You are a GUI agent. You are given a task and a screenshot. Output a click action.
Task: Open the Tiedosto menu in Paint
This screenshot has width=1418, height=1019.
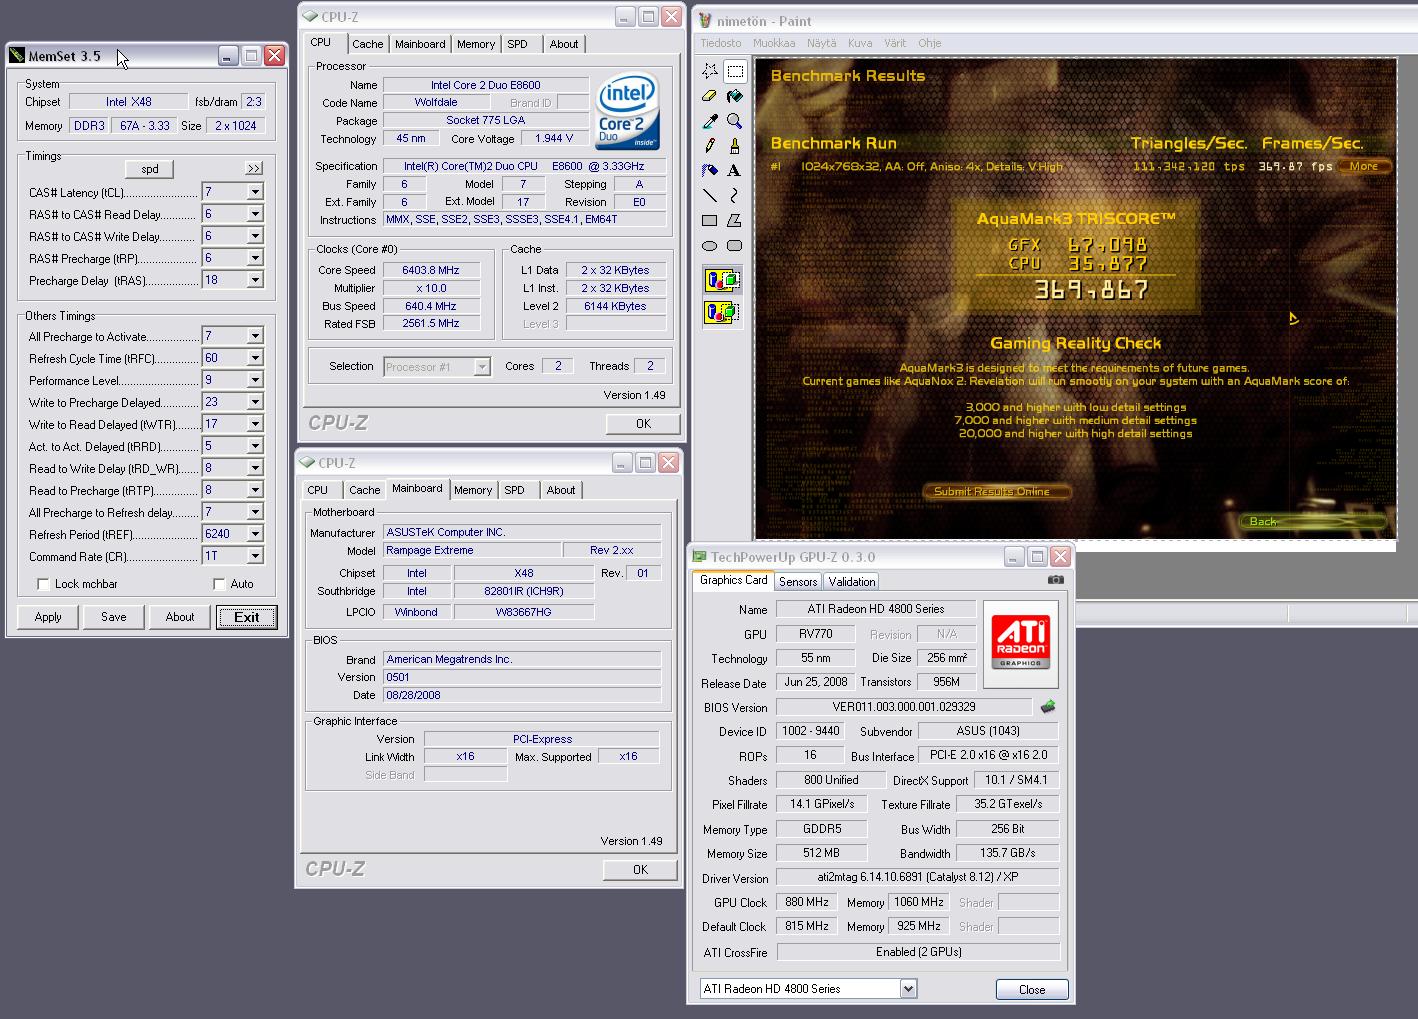(x=721, y=43)
